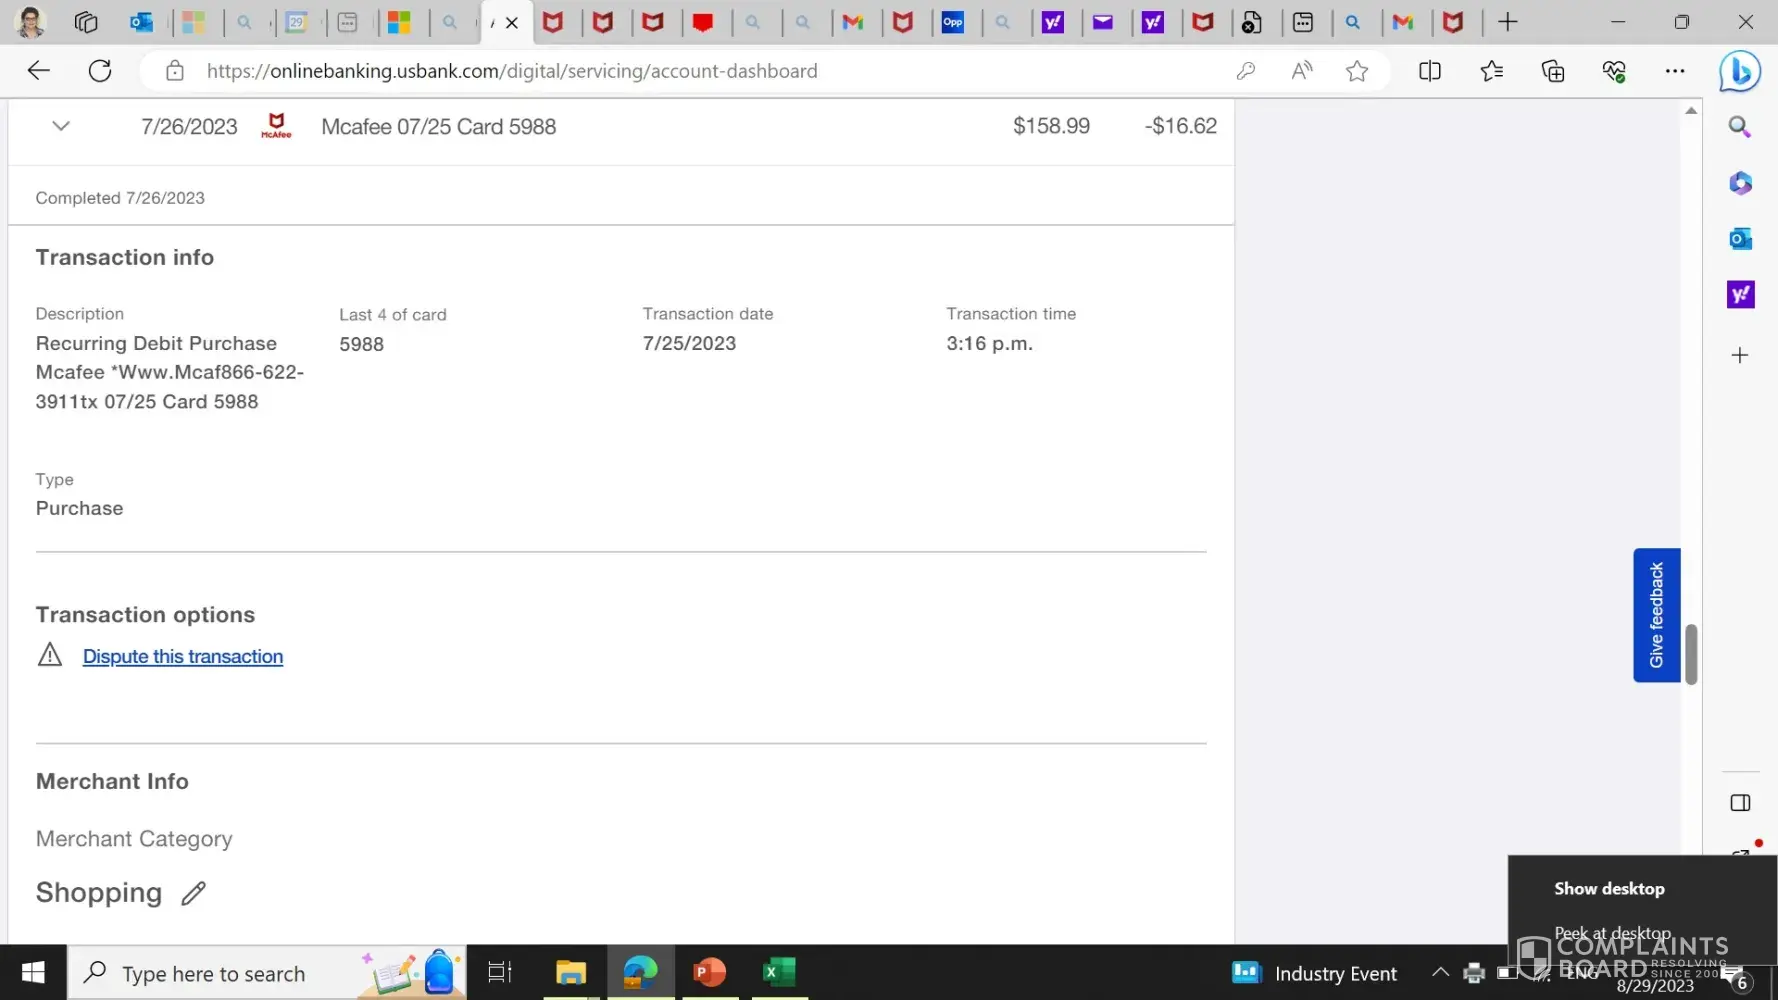This screenshot has width=1778, height=1000.
Task: Open Excel from the taskbar
Action: click(x=778, y=972)
